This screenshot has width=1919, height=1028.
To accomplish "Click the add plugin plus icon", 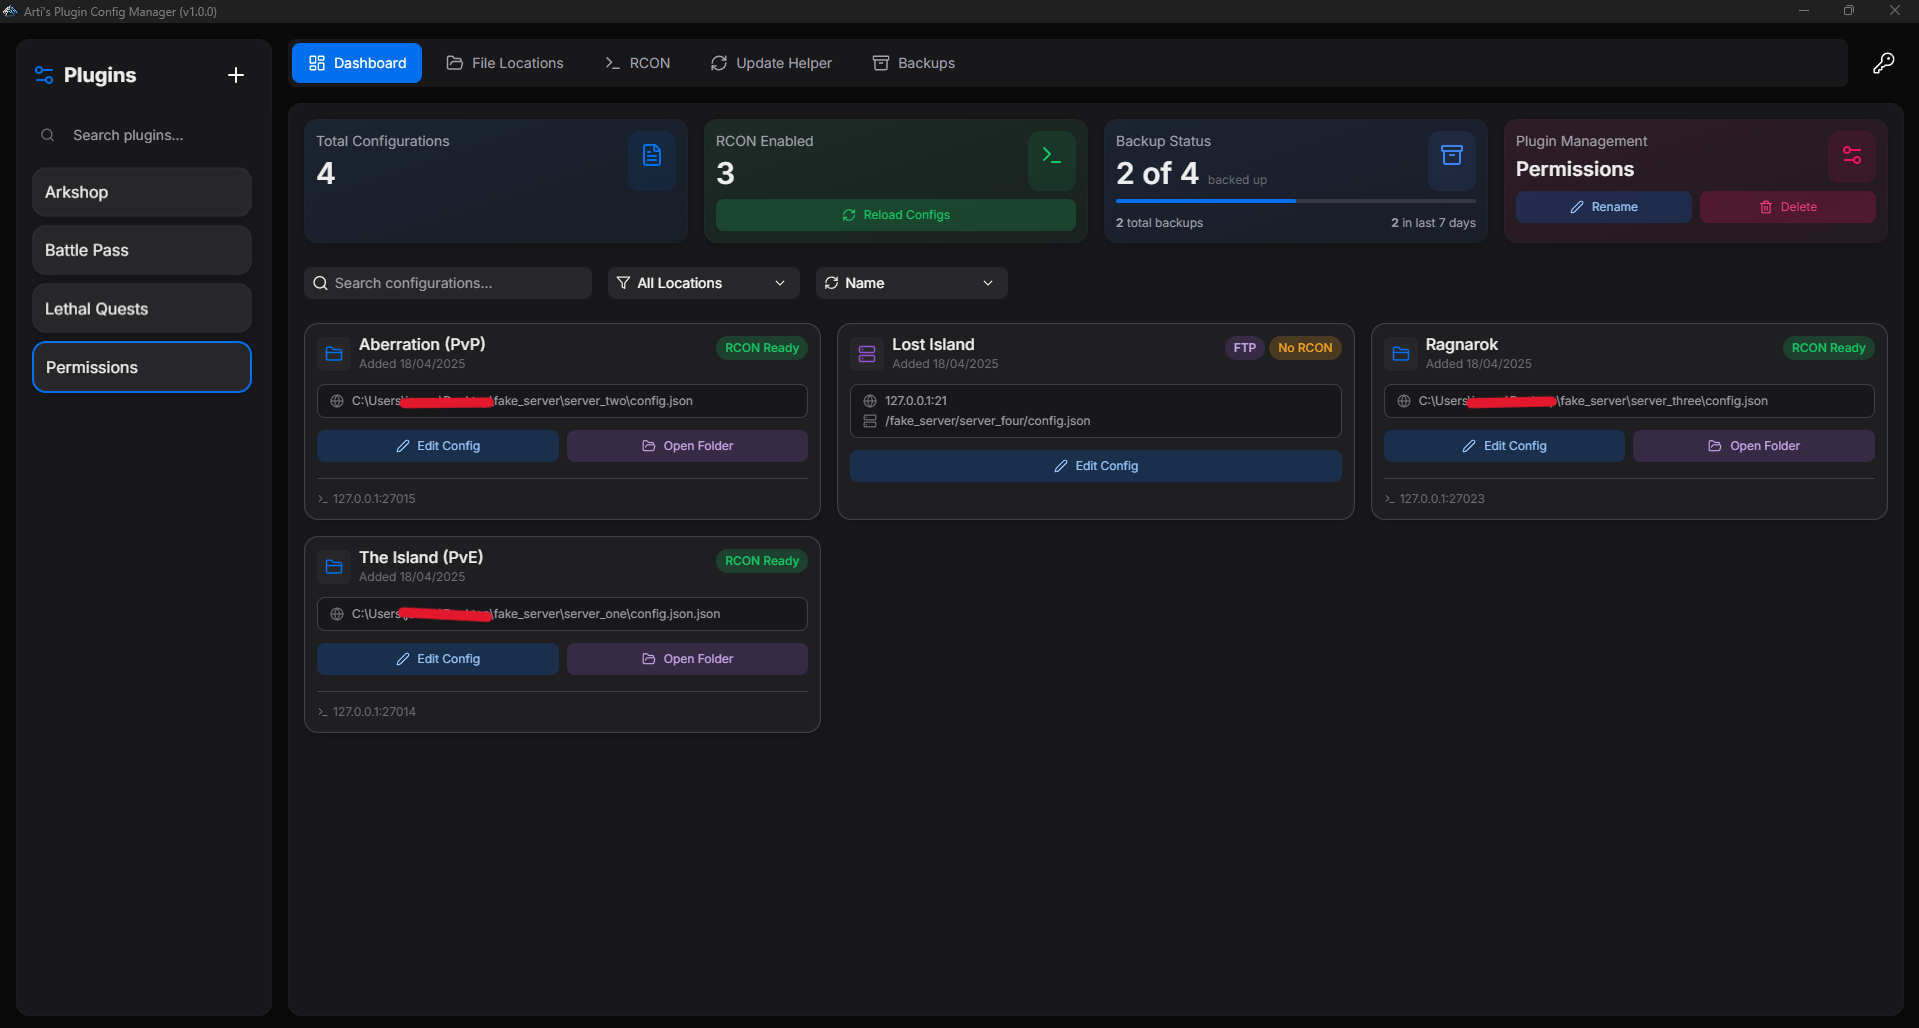I will pos(236,75).
